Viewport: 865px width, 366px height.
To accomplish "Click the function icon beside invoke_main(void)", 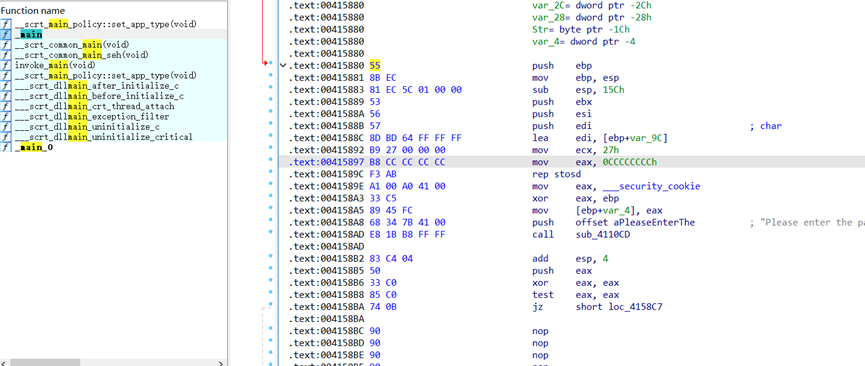I will pos(5,65).
